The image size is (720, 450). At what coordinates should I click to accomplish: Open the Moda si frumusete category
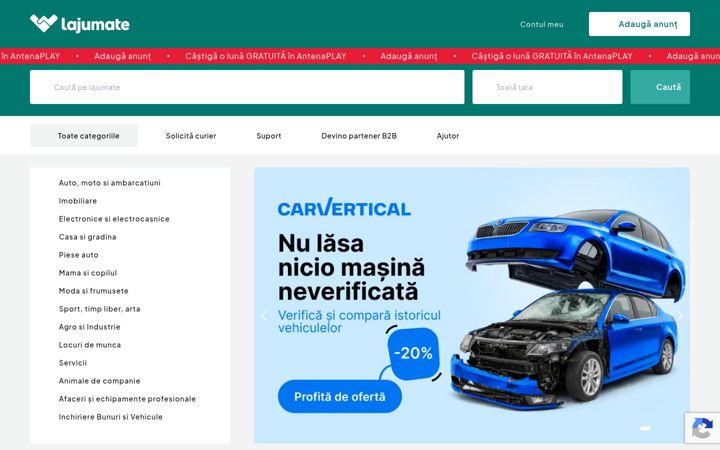pyautogui.click(x=93, y=291)
